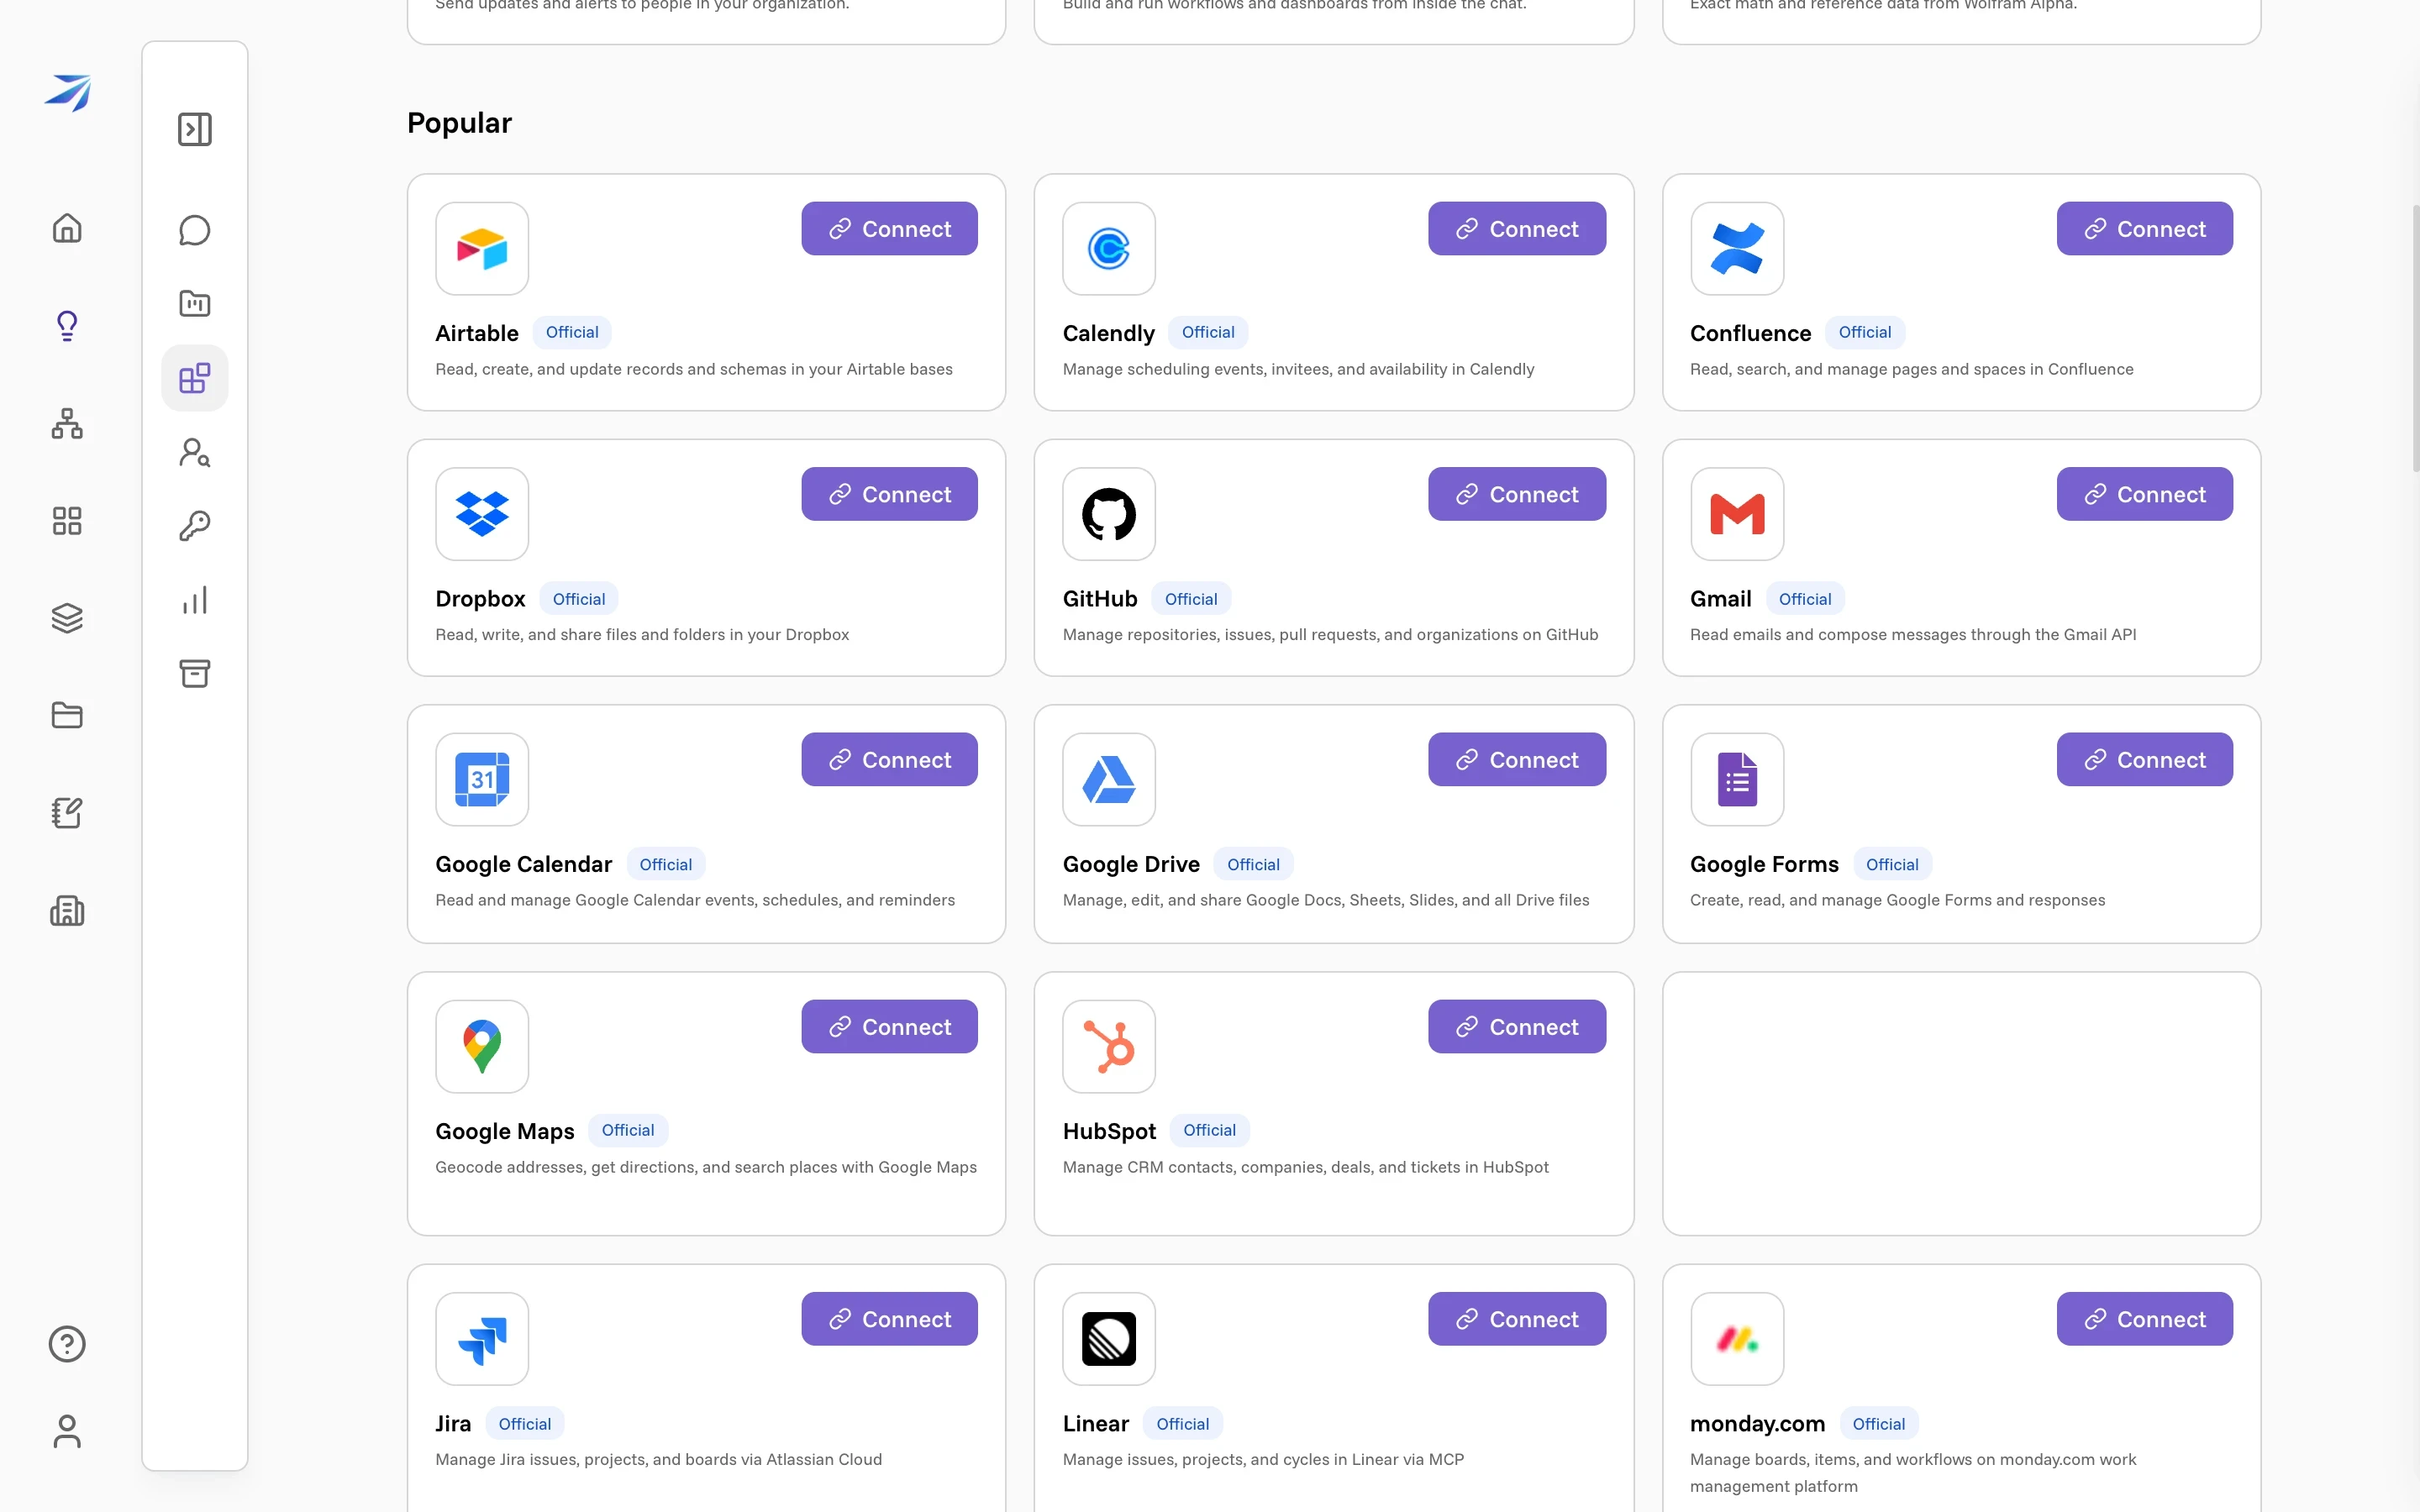Click the Popular section heading
Screen dimensions: 2420x1512
459,123
